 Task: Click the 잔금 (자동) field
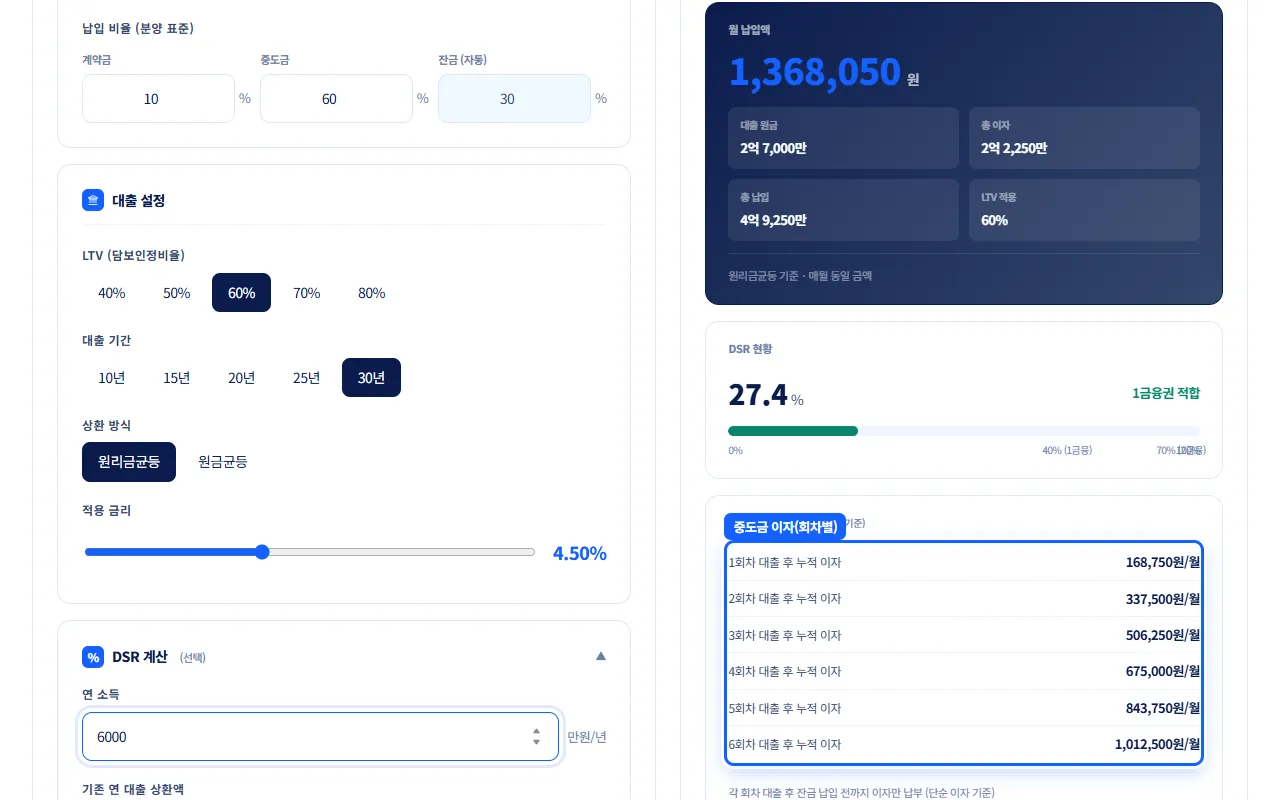tap(514, 99)
